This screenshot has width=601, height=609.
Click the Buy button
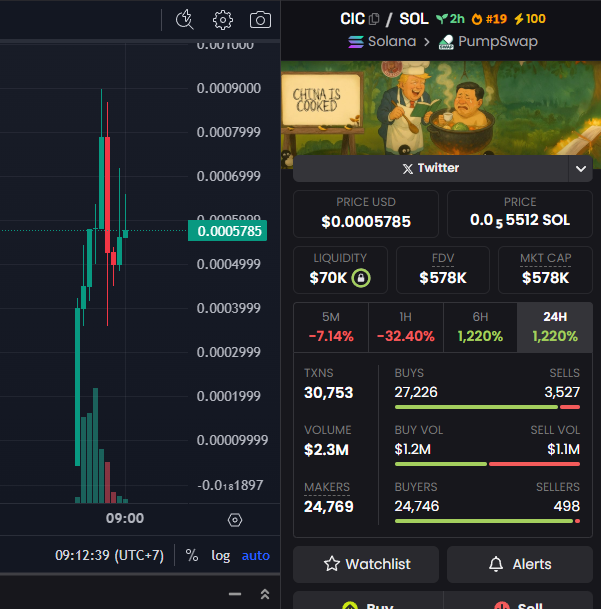pos(368,600)
